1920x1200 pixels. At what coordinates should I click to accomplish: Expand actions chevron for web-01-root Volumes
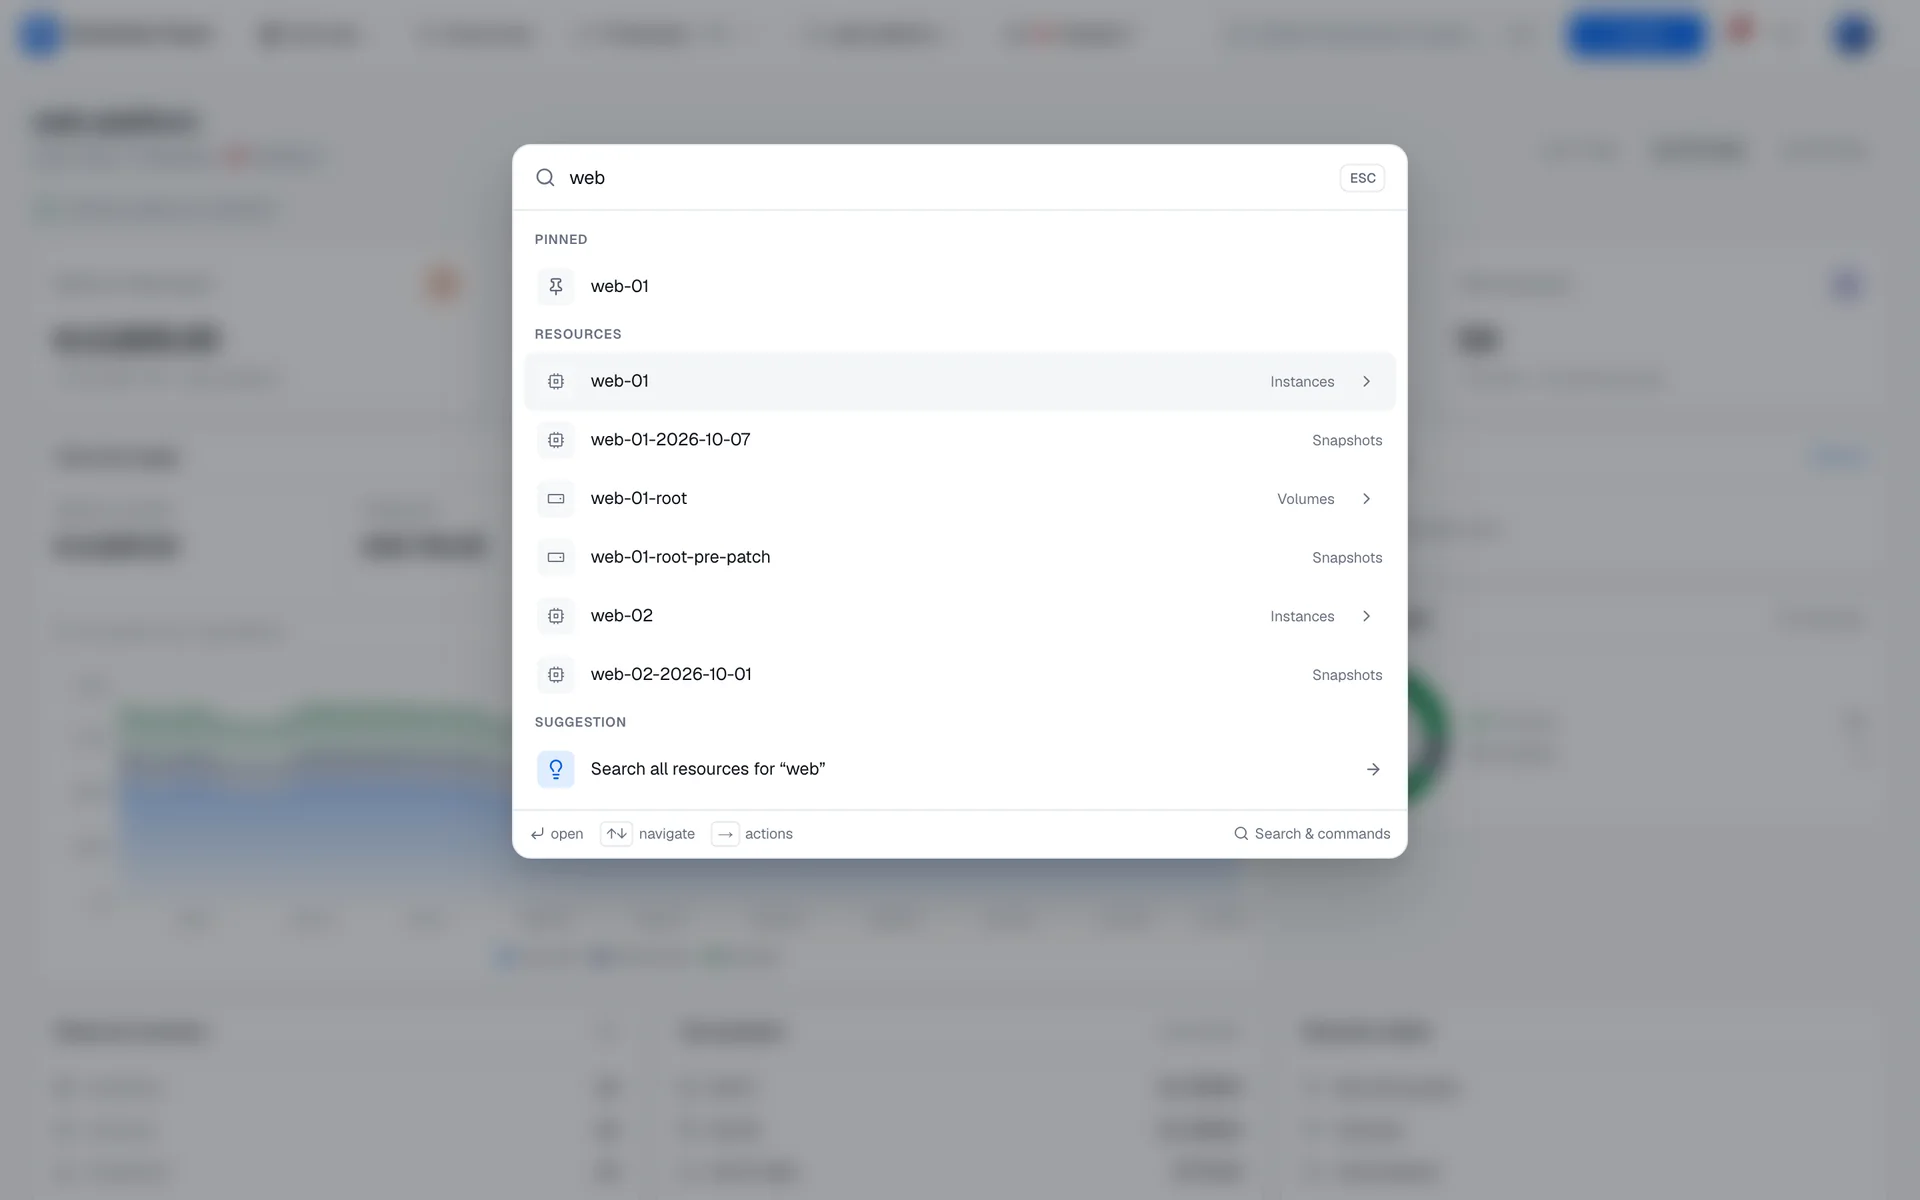pyautogui.click(x=1366, y=499)
